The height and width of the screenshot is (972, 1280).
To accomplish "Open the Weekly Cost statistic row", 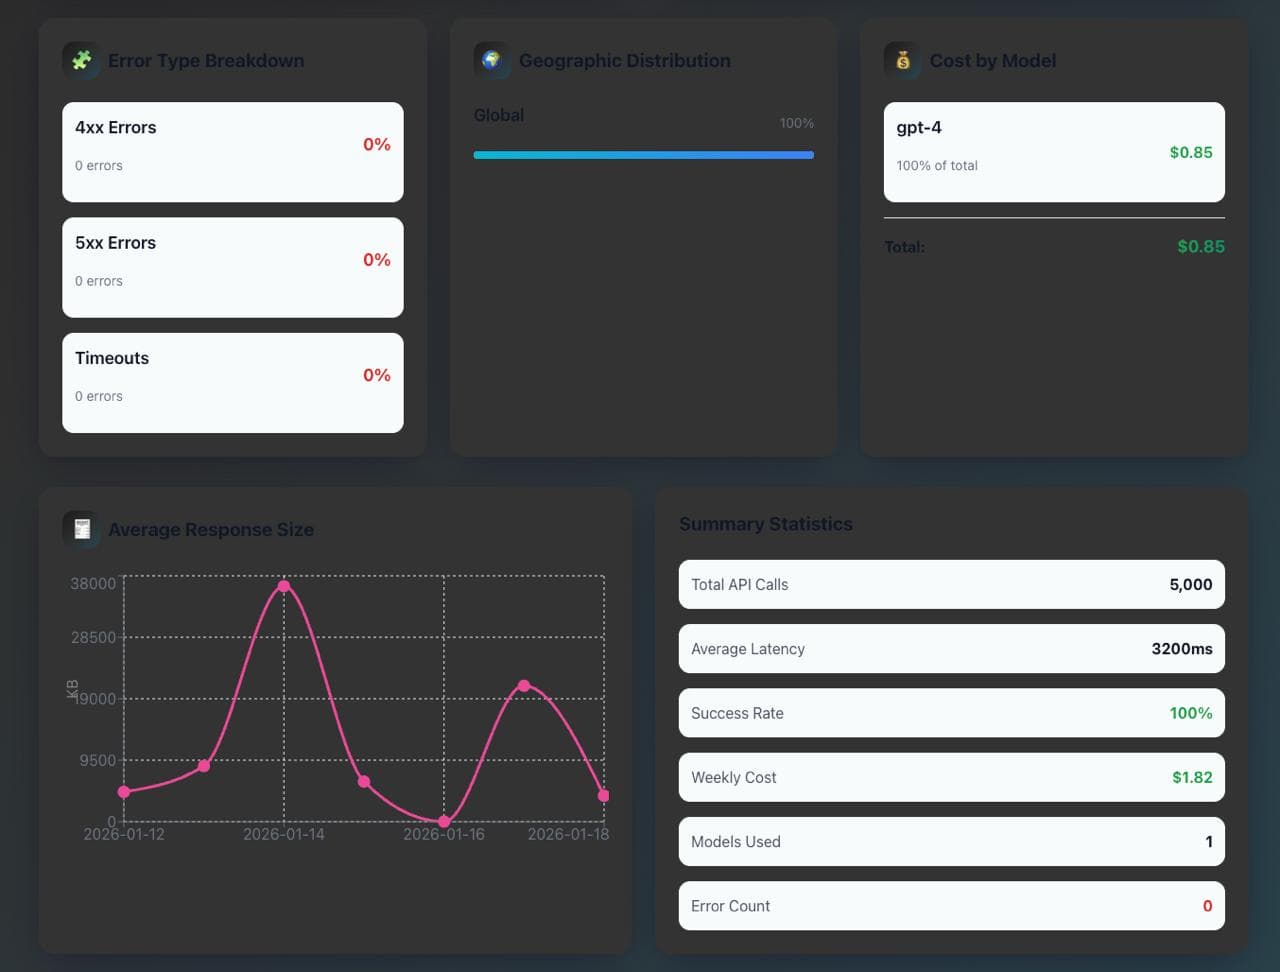I will 951,777.
